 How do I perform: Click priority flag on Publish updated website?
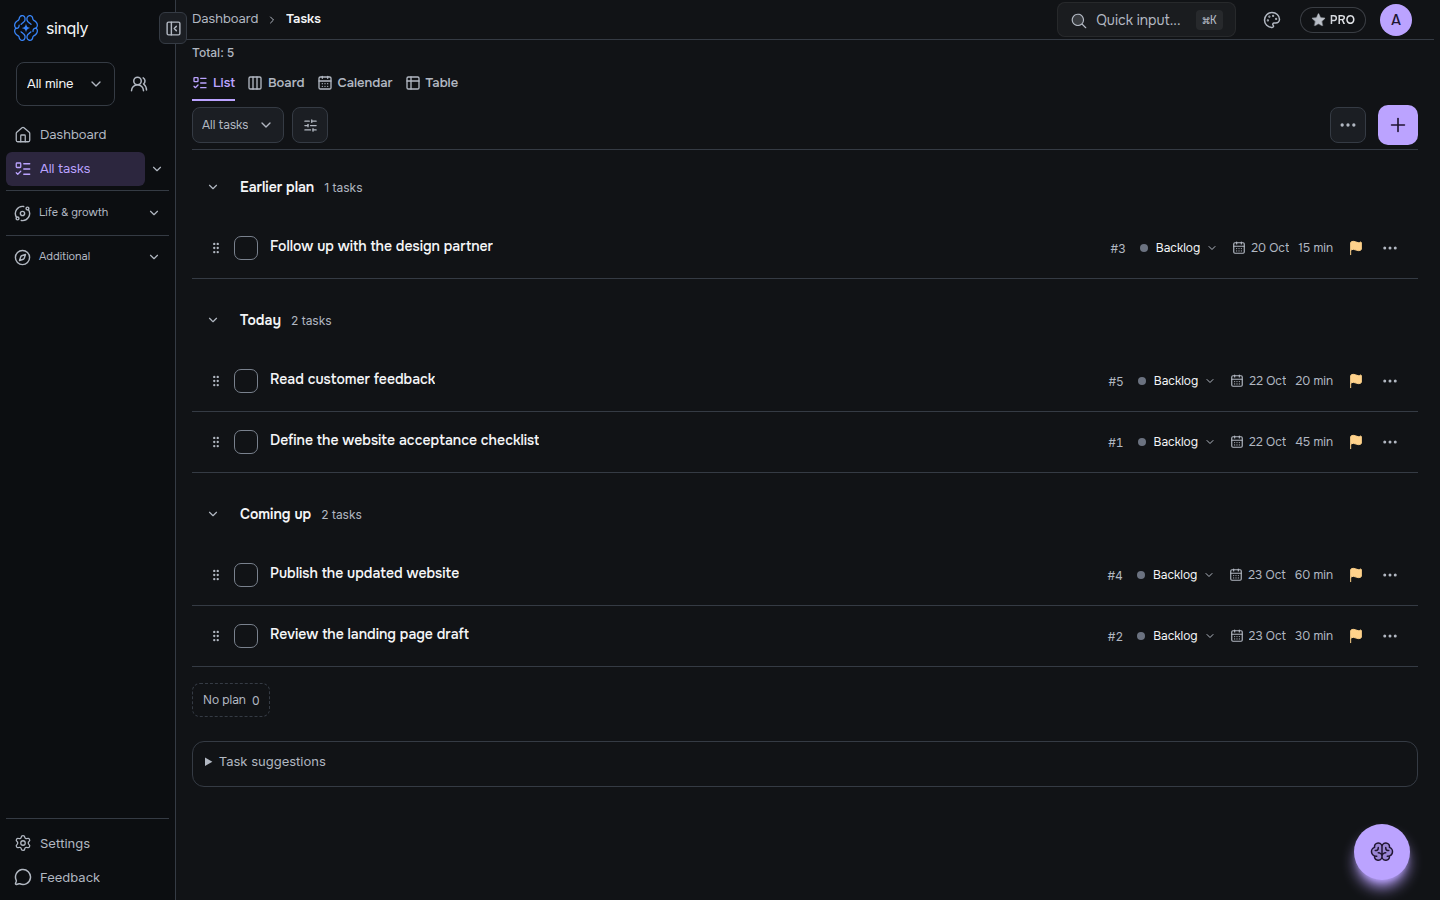(x=1356, y=575)
